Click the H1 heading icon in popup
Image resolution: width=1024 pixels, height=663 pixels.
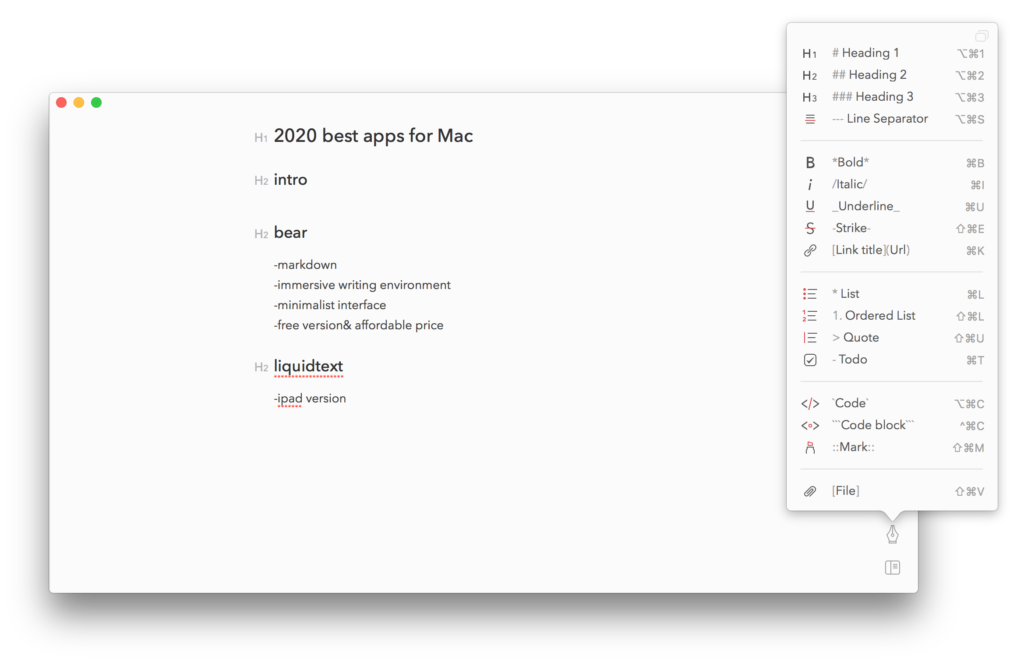(x=810, y=54)
